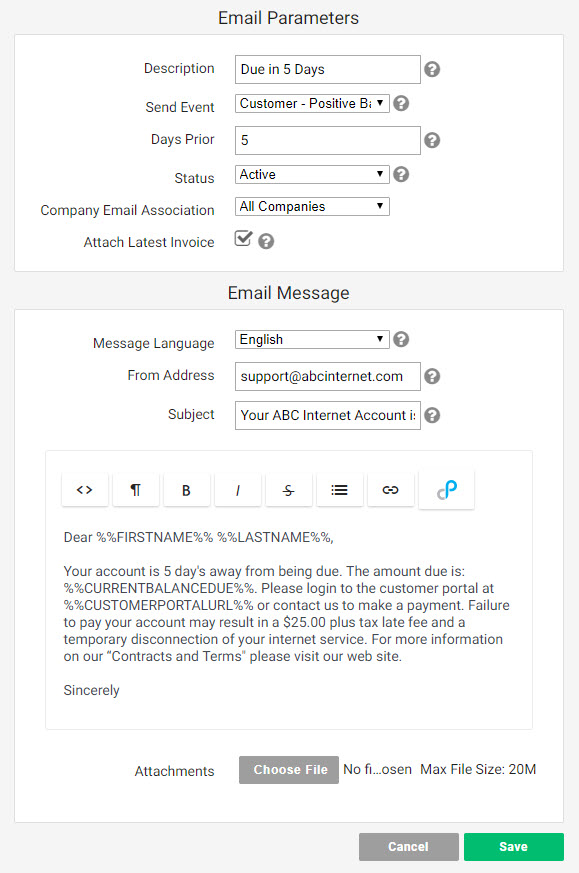Show help for Attach Latest Invoice
Screen dimensions: 579x873
[266, 241]
